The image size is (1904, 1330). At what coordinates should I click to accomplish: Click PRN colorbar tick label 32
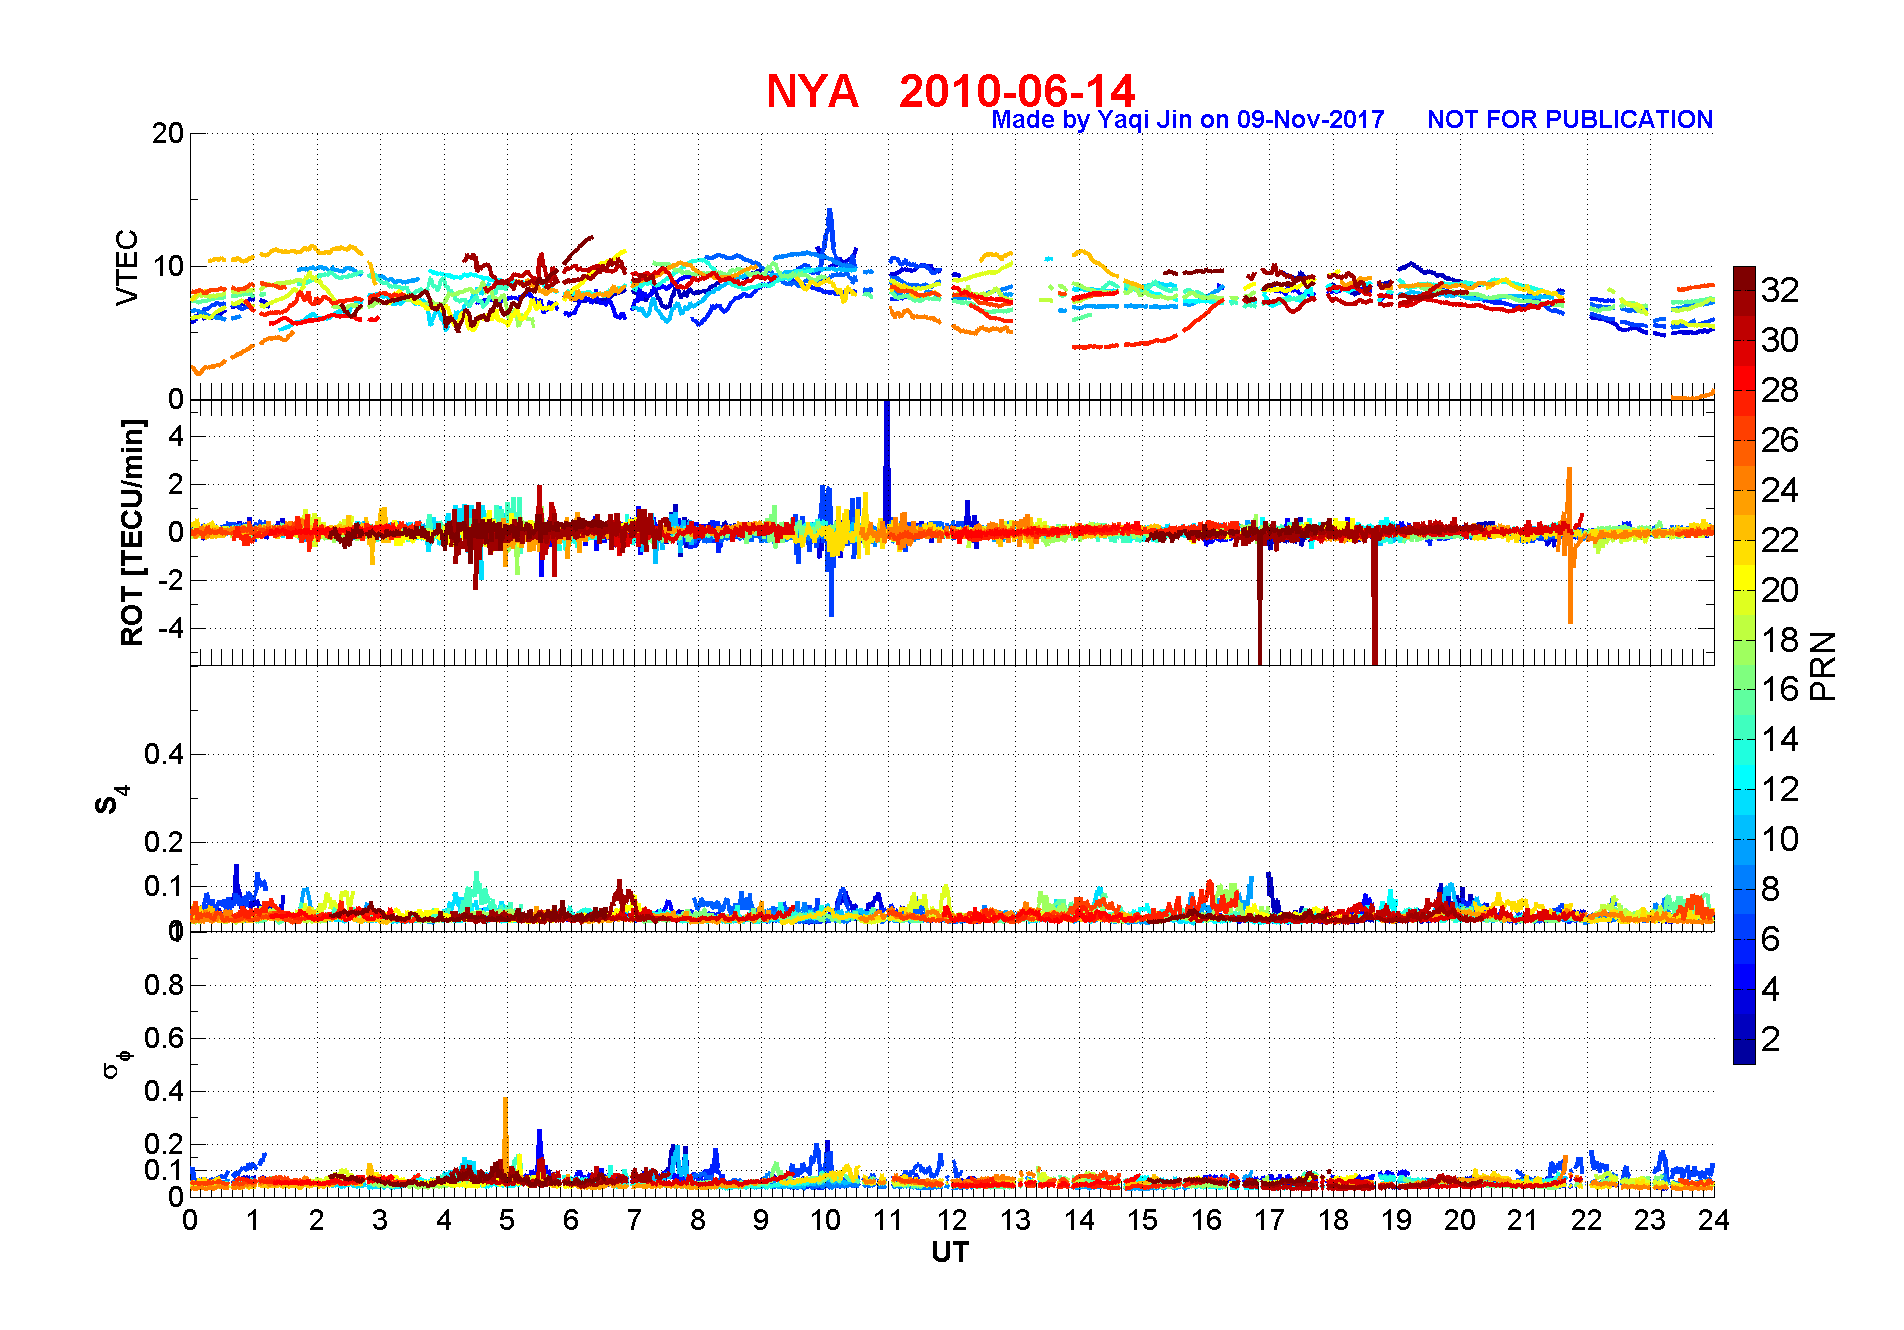coord(1780,290)
